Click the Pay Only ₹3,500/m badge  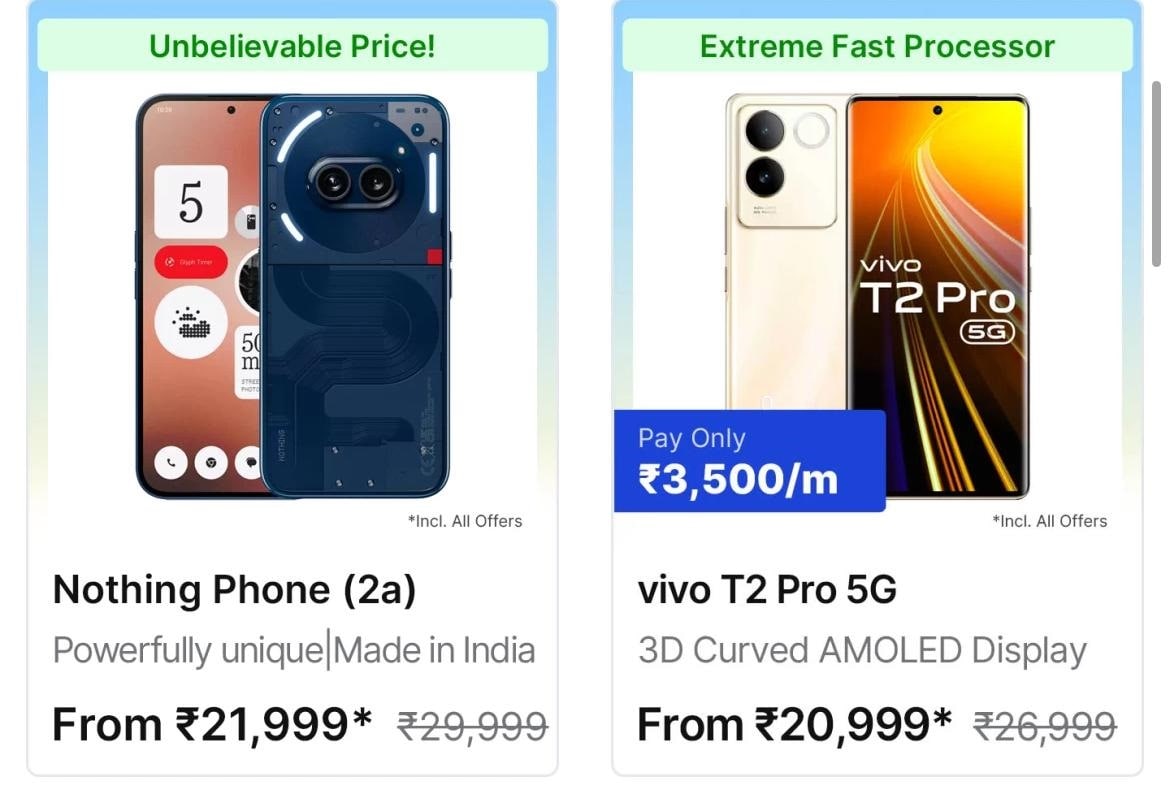[749, 461]
